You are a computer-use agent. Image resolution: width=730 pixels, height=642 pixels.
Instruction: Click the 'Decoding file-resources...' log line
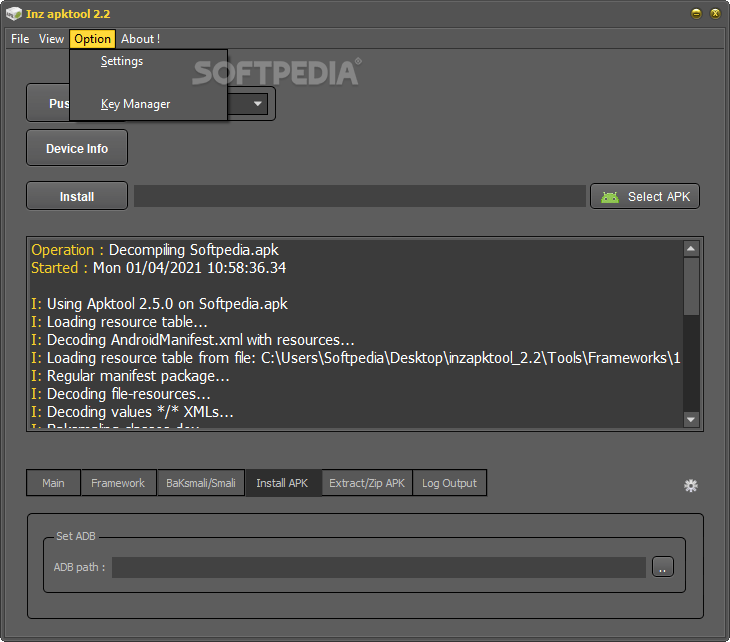[121, 394]
